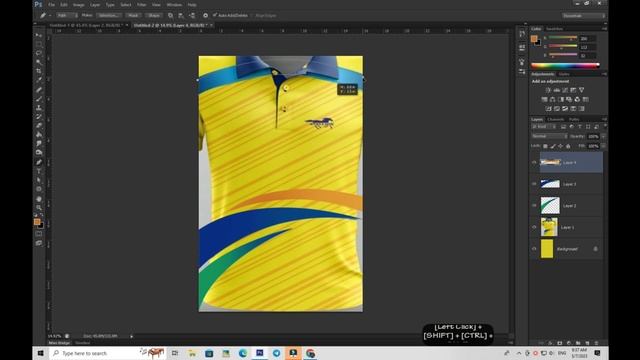The image size is (640, 360).
Task: Select the Rectangular Marquee tool
Action: click(x=39, y=44)
